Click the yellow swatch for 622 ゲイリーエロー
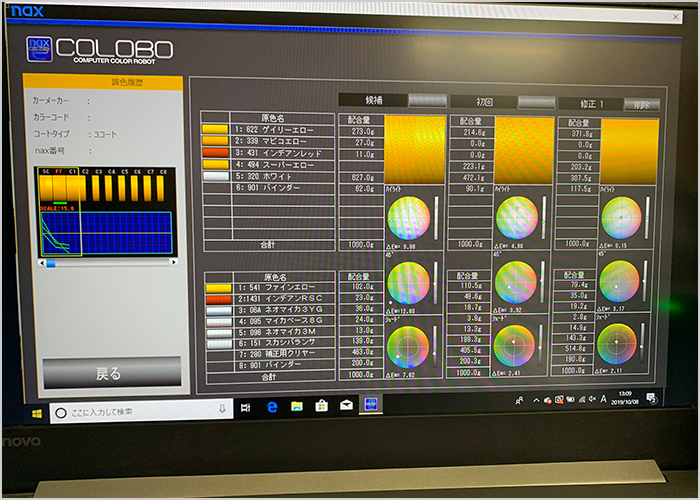Image resolution: width=700 pixels, height=500 pixels. (215, 129)
